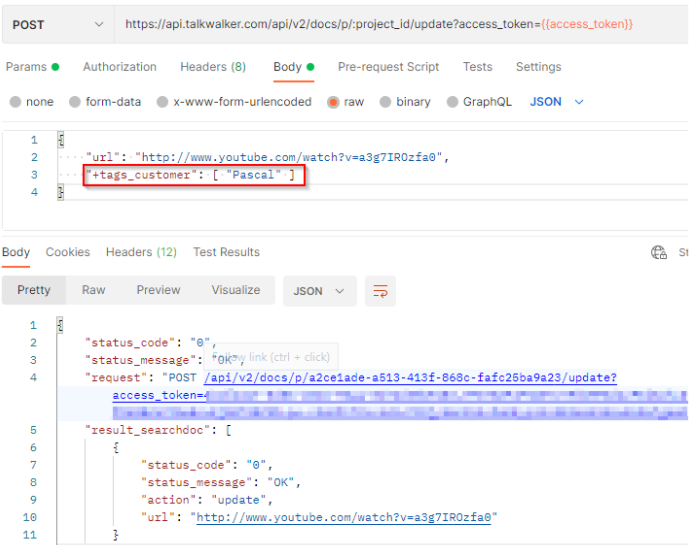Click the top-level "status_code": "0" line

[150, 342]
